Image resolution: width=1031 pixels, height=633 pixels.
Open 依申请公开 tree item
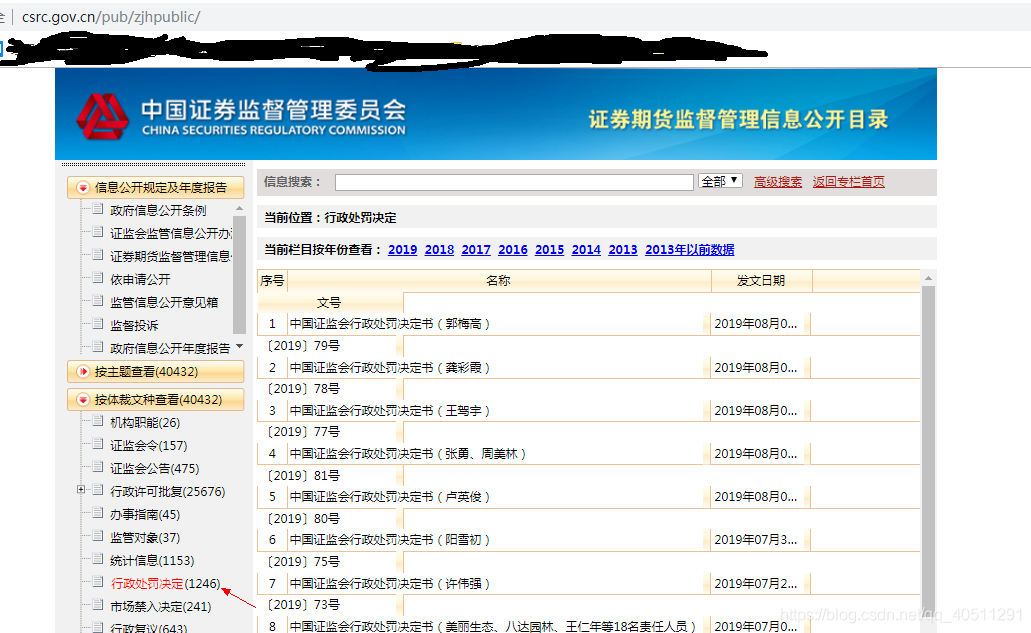(x=140, y=279)
